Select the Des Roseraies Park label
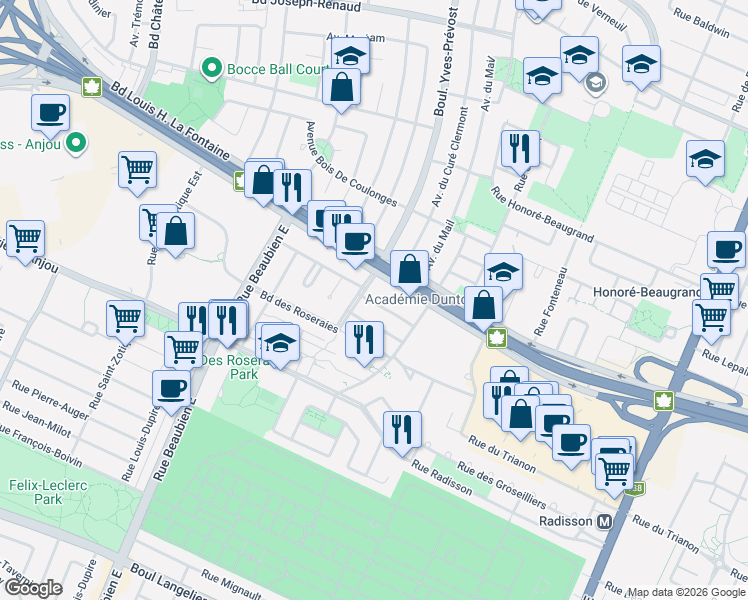 237,367
